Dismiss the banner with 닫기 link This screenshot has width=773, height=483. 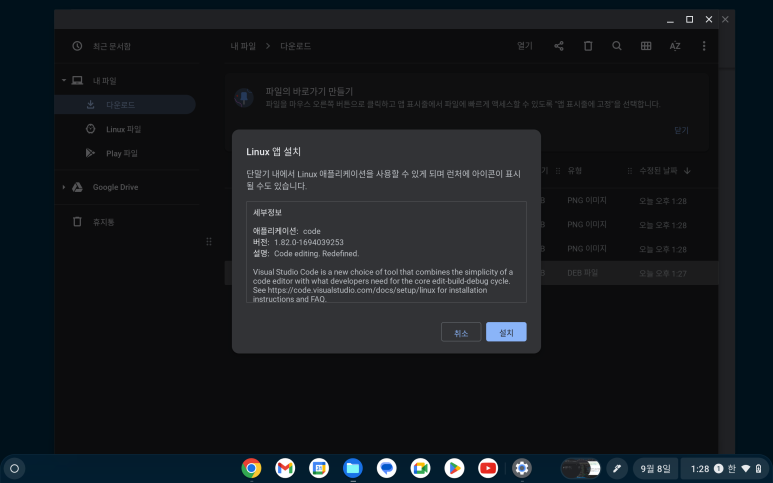pyautogui.click(x=681, y=130)
